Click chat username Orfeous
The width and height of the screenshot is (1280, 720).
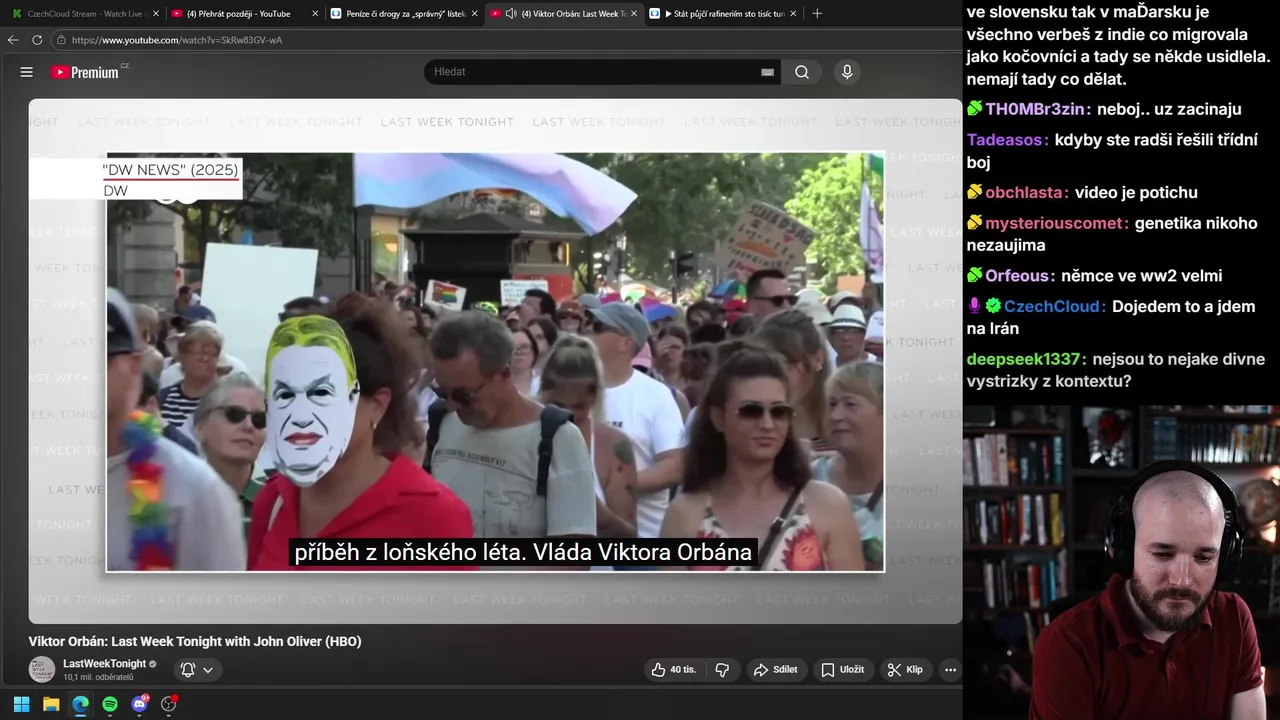click(x=1019, y=276)
